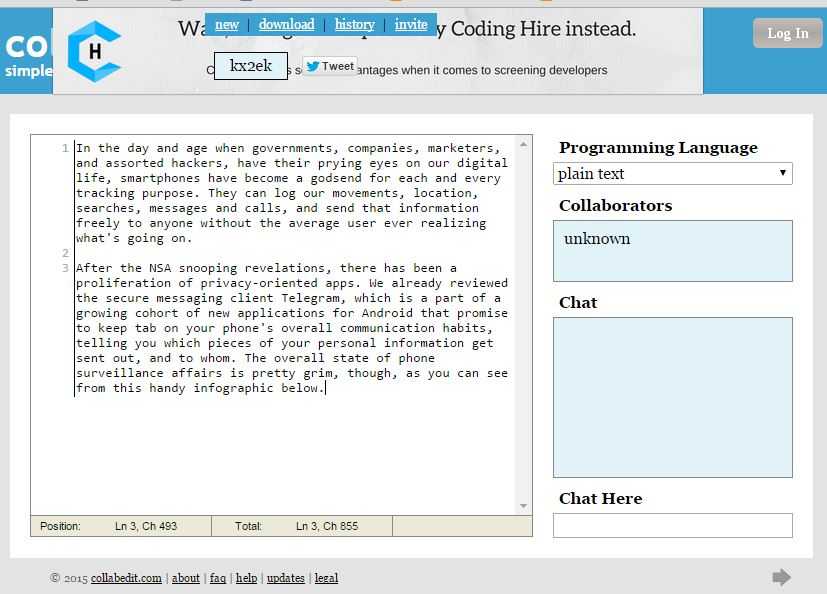Viewport: 827px width, 594px height.
Task: Open the 'faq' footer link
Action: 217,578
